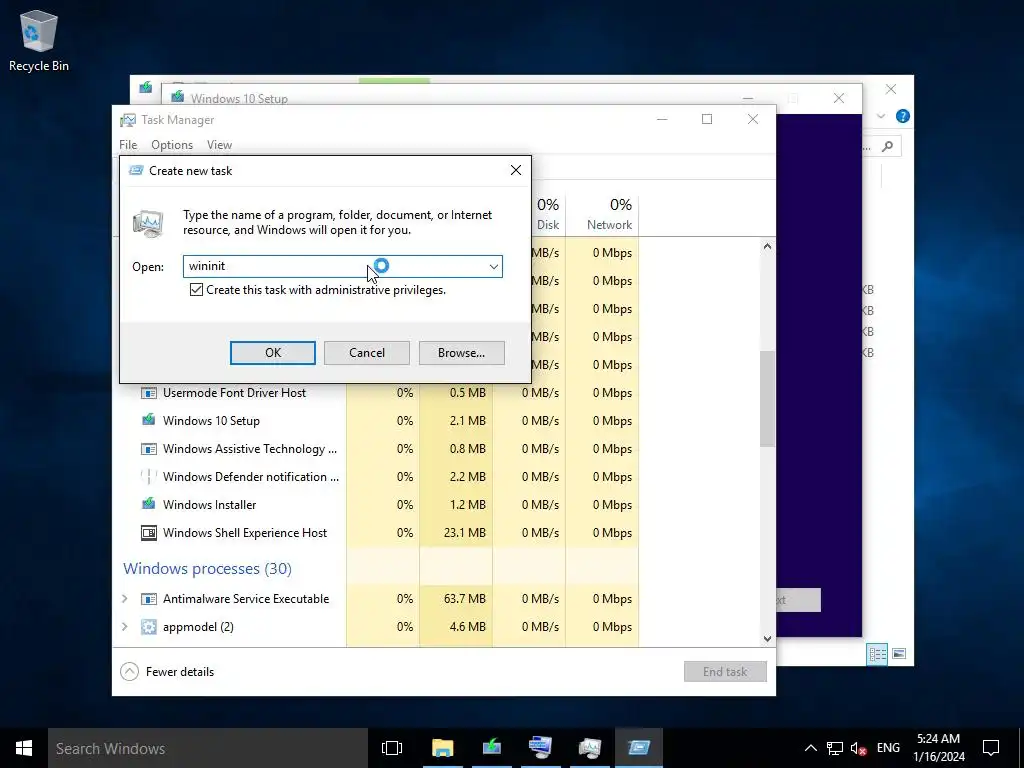Switch to the Create new task taskbar icon

point(639,748)
